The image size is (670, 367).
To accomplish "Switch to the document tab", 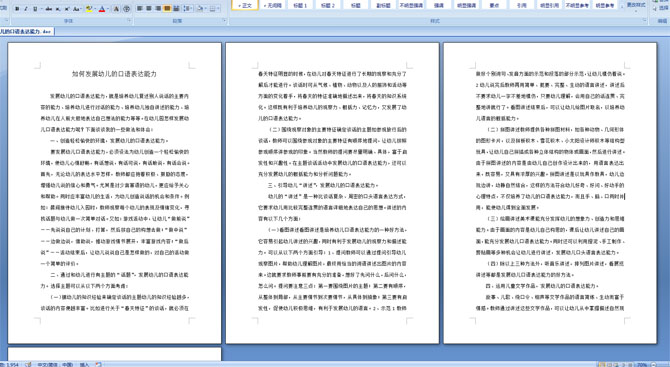I will (26, 32).
